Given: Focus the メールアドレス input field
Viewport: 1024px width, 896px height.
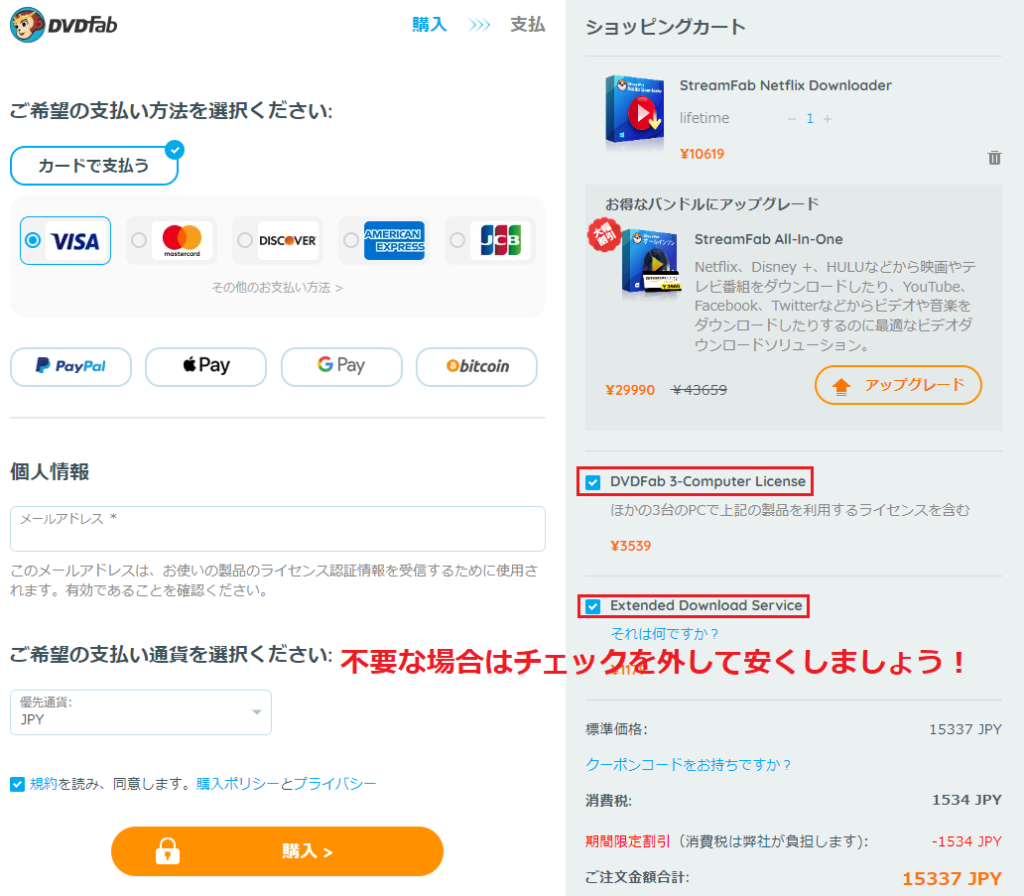Looking at the screenshot, I should (278, 528).
